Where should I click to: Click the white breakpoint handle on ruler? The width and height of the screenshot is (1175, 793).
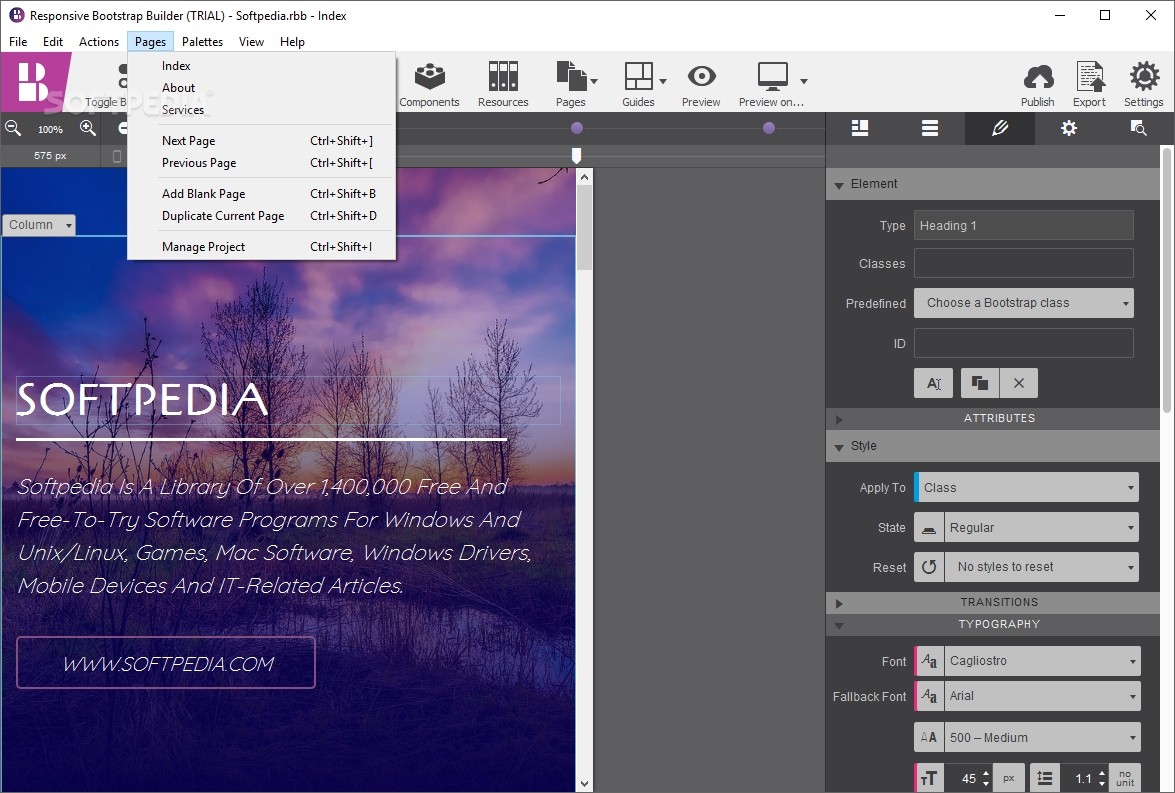[576, 155]
